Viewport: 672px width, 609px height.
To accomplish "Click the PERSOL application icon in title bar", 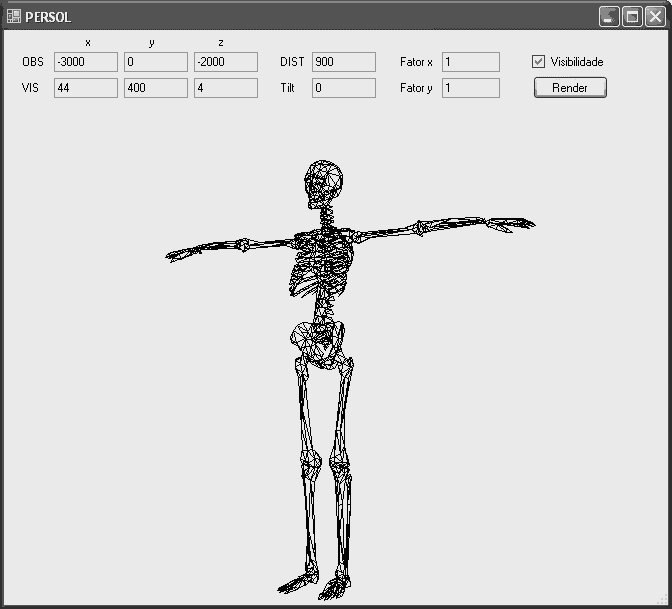I will (14, 17).
